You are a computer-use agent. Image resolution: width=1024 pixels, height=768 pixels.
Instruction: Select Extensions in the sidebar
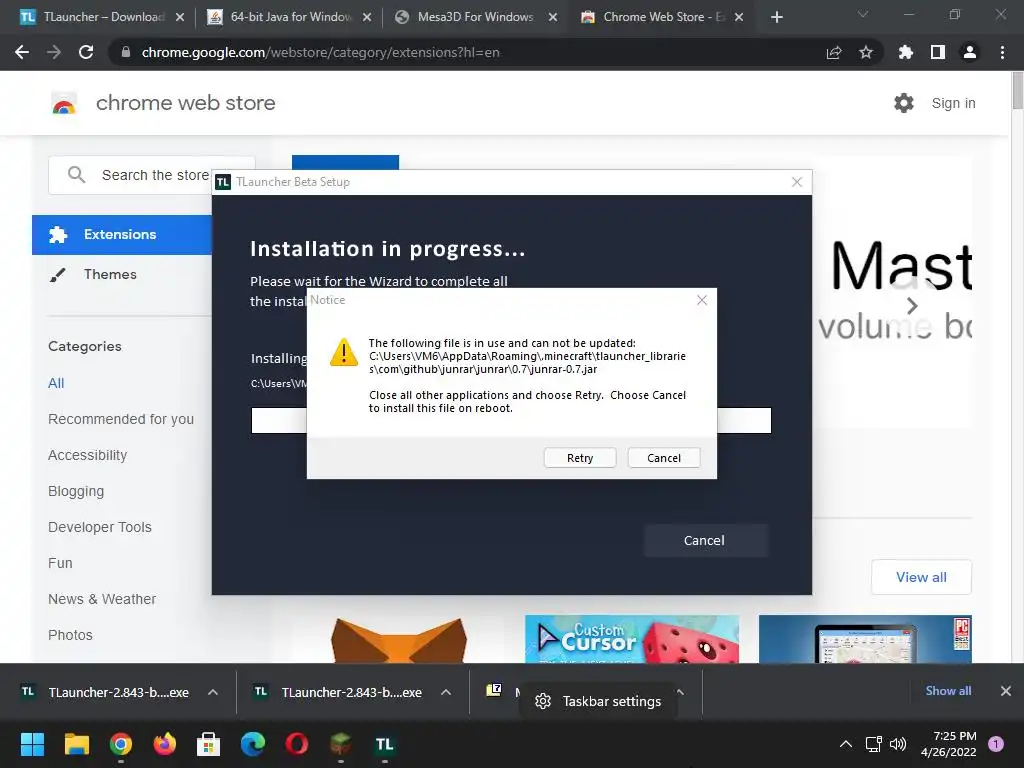click(122, 234)
